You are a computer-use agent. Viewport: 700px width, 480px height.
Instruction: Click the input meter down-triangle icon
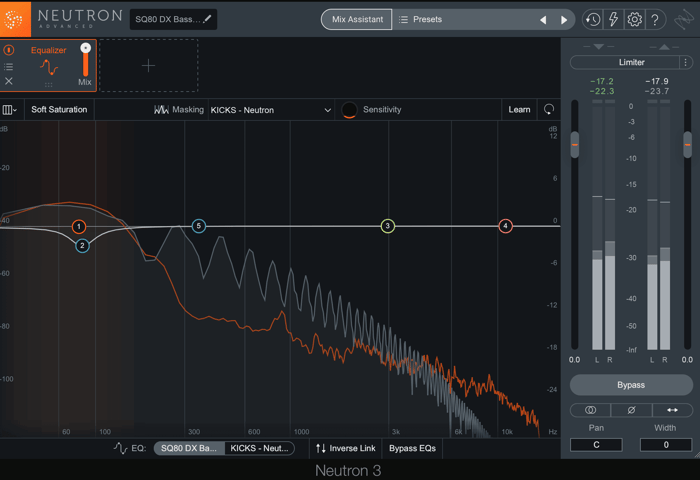[x=599, y=46]
